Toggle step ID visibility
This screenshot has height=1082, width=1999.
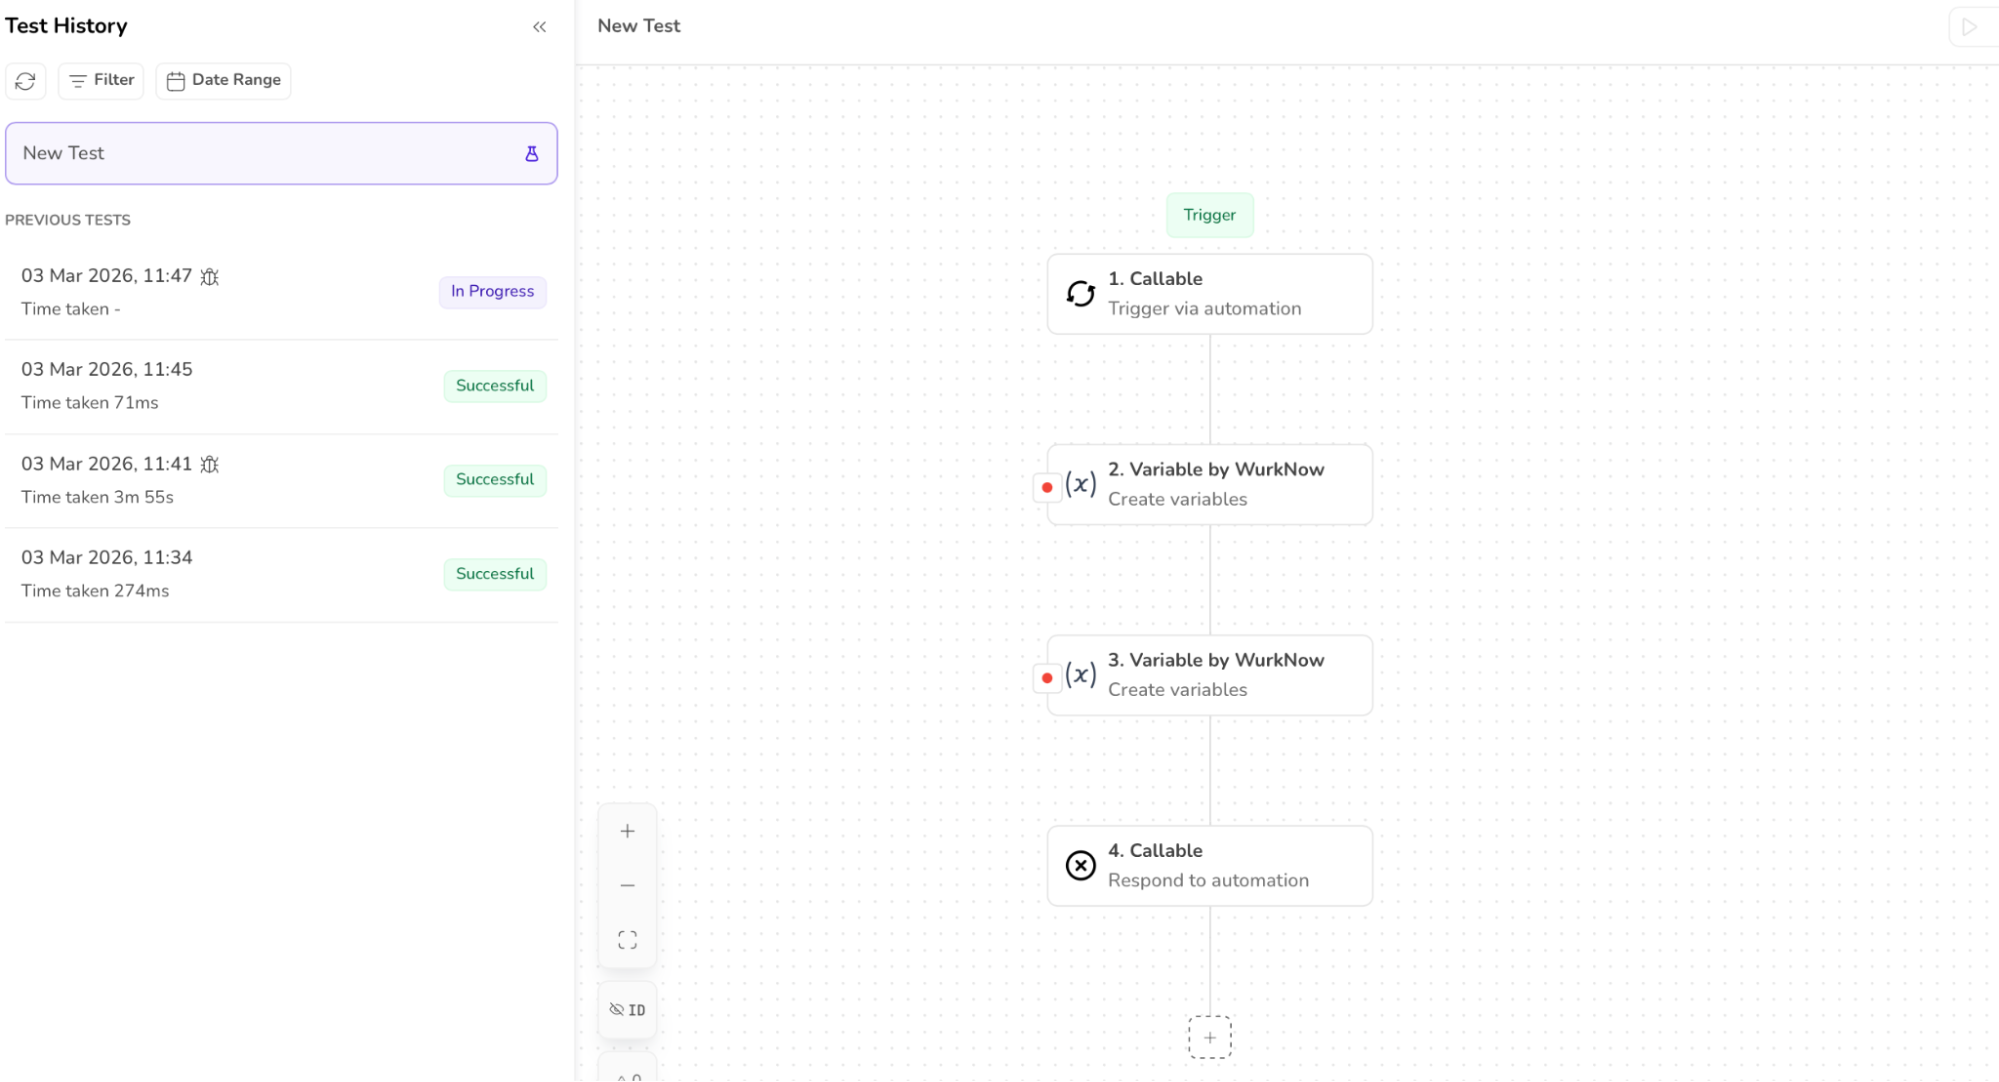point(627,1010)
